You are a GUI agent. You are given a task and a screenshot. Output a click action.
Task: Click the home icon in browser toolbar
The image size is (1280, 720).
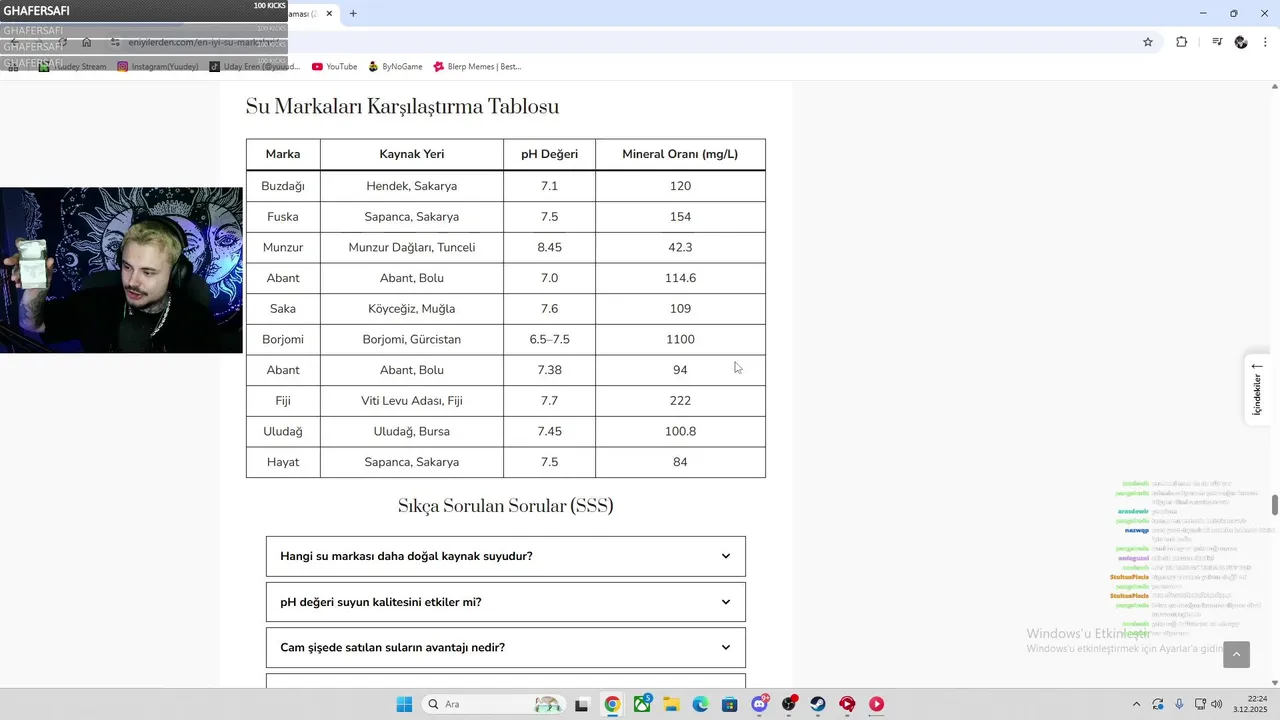pyautogui.click(x=87, y=42)
